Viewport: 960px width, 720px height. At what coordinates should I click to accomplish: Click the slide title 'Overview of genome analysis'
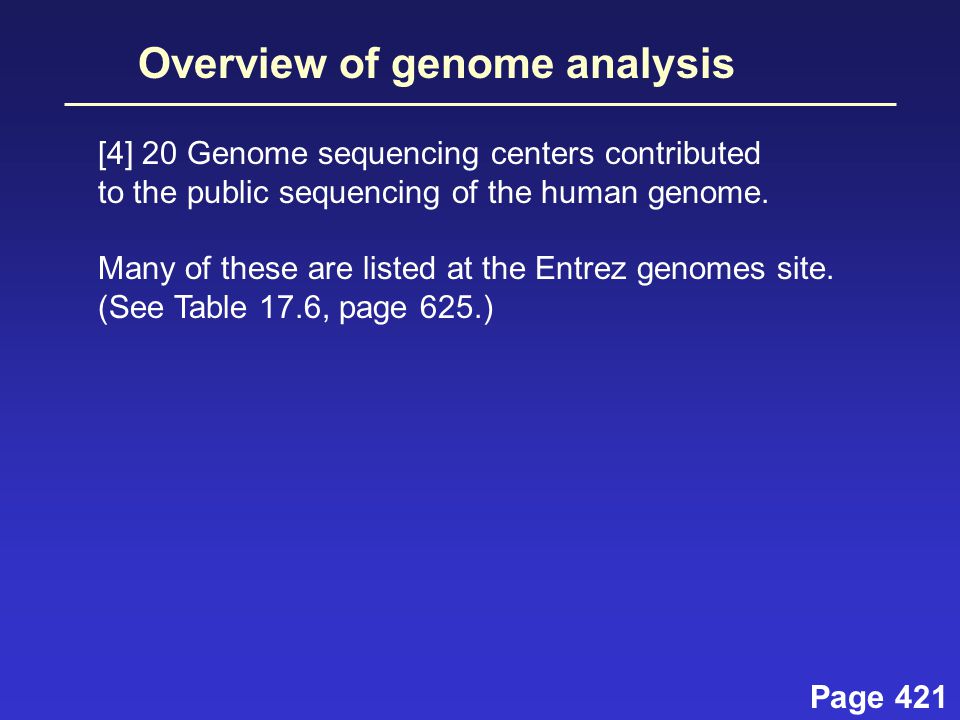click(436, 64)
